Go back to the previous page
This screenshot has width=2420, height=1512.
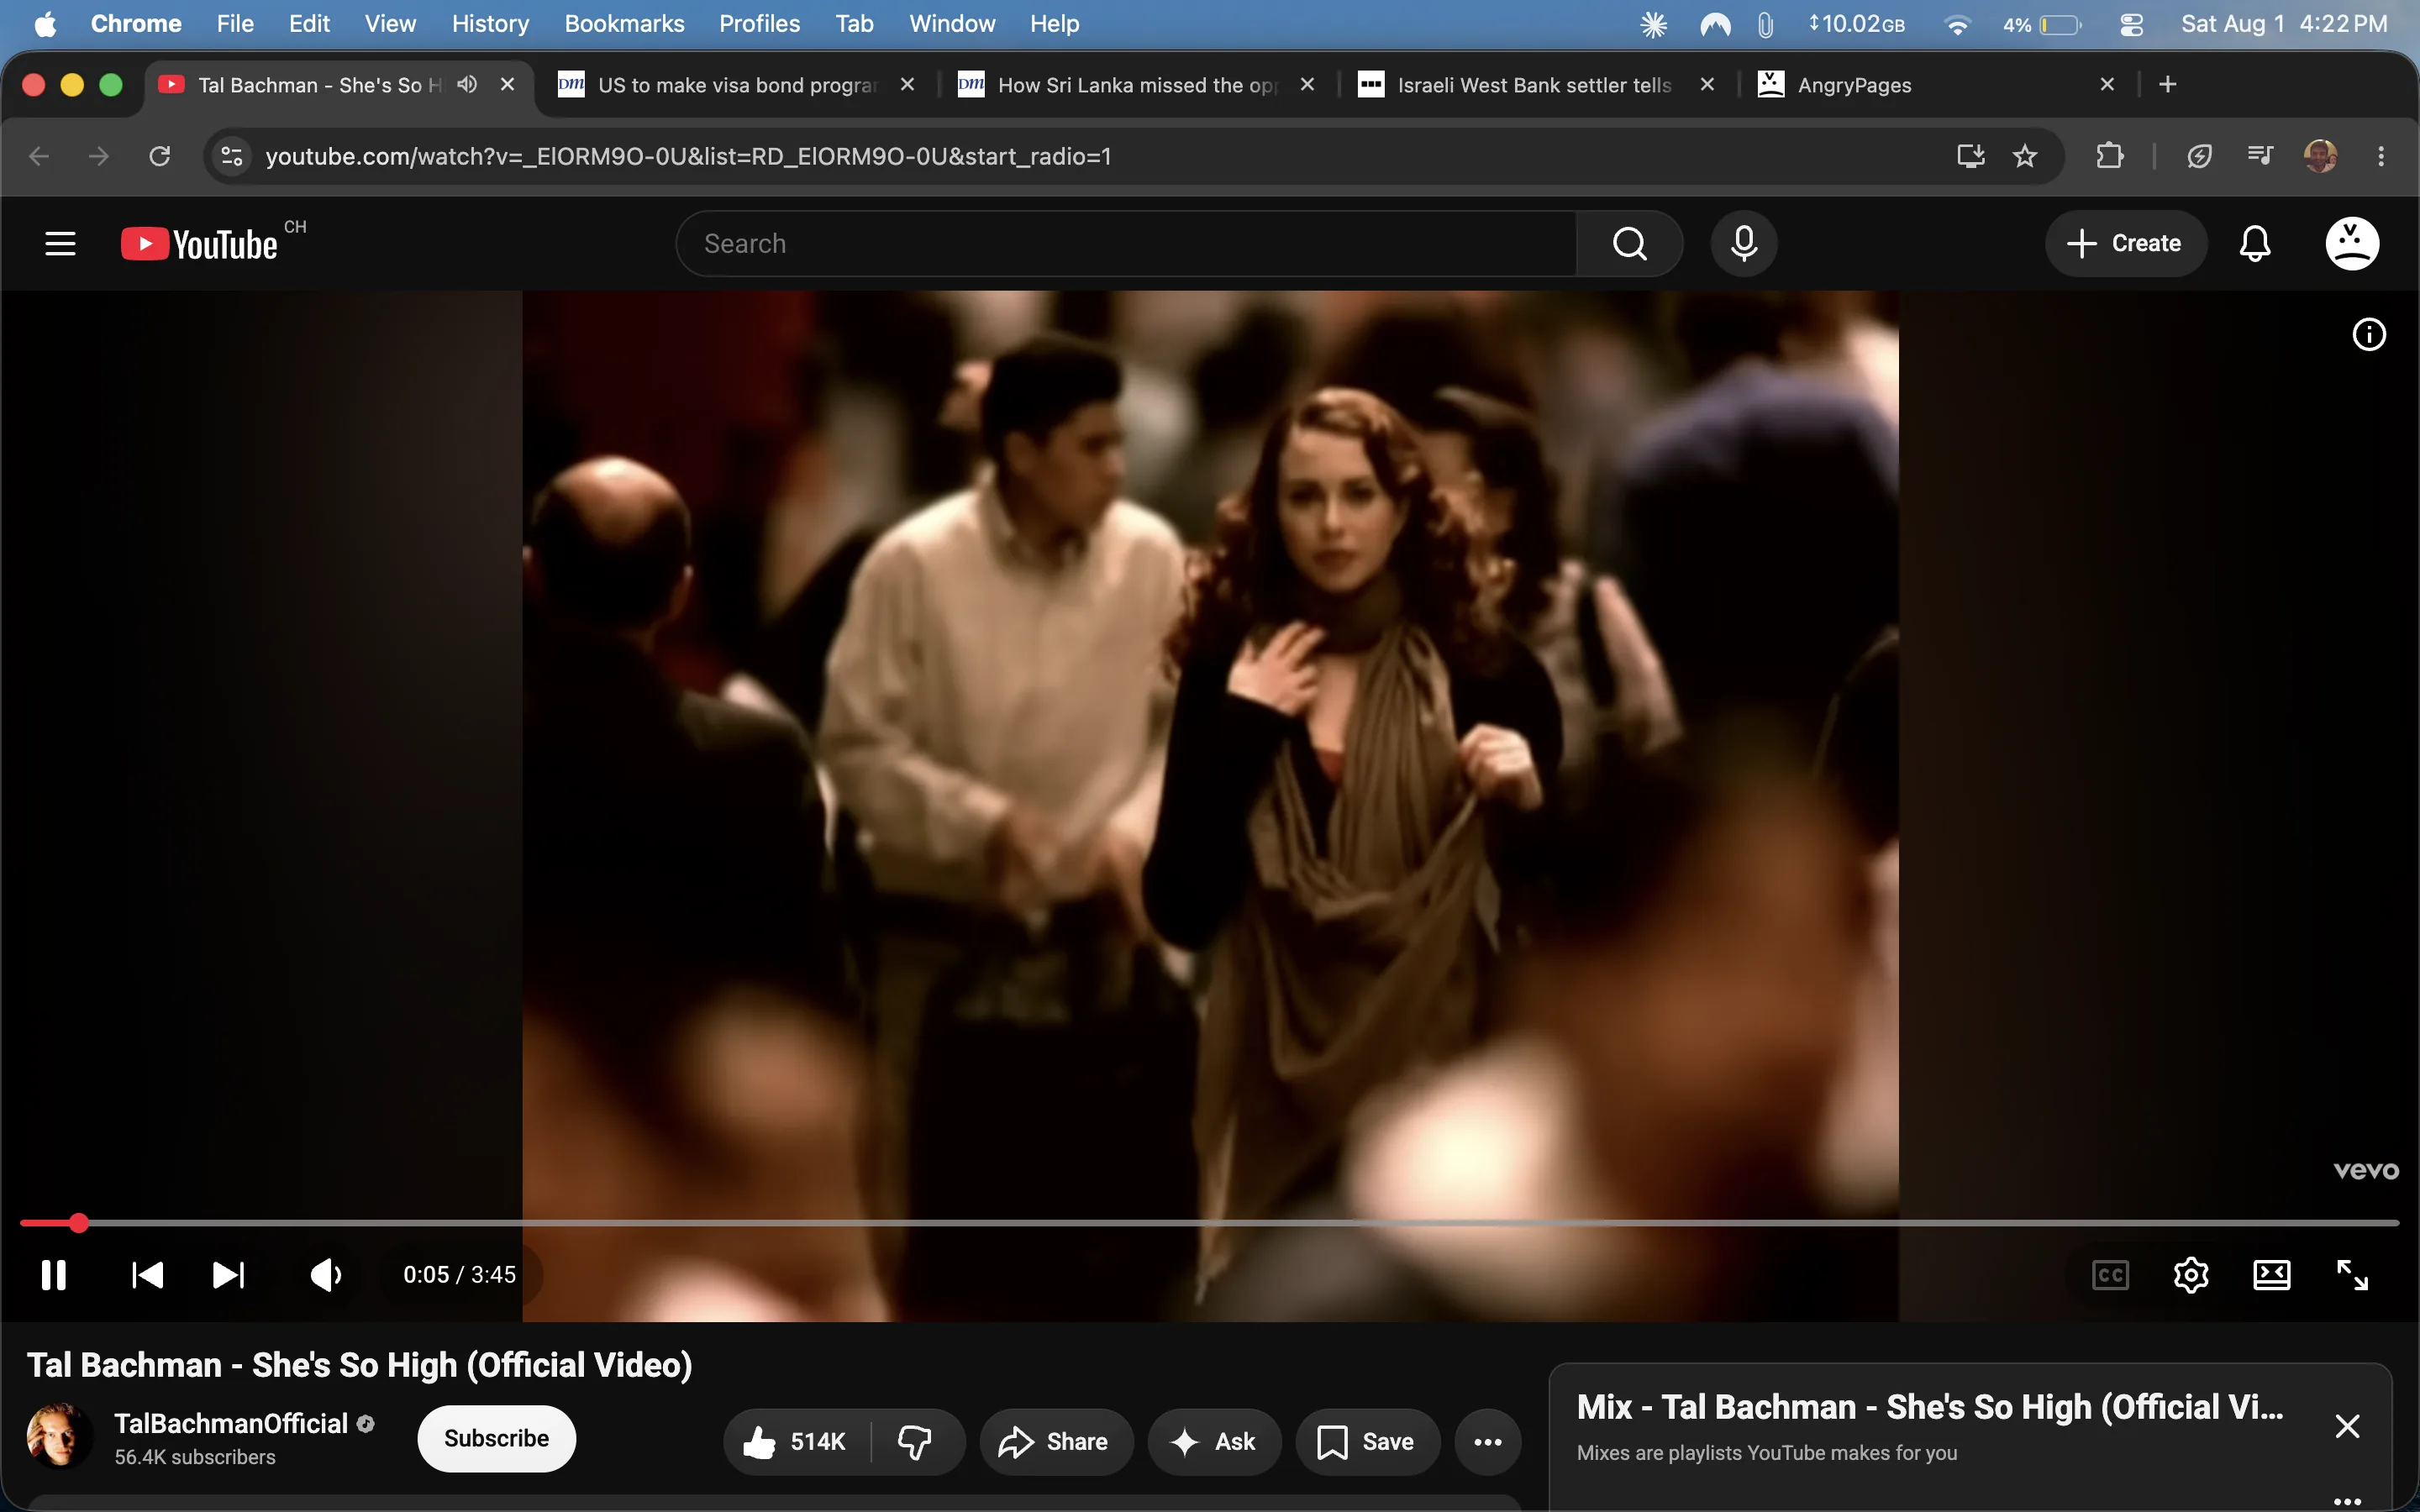click(x=39, y=156)
